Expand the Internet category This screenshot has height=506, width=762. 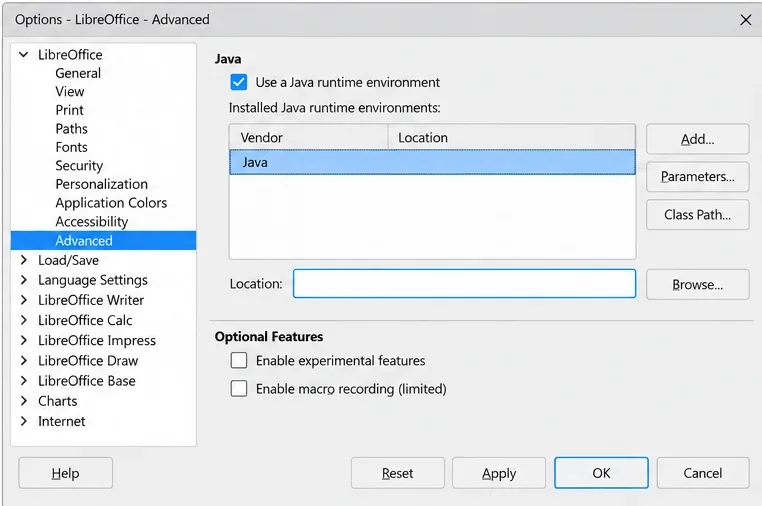tap(23, 421)
